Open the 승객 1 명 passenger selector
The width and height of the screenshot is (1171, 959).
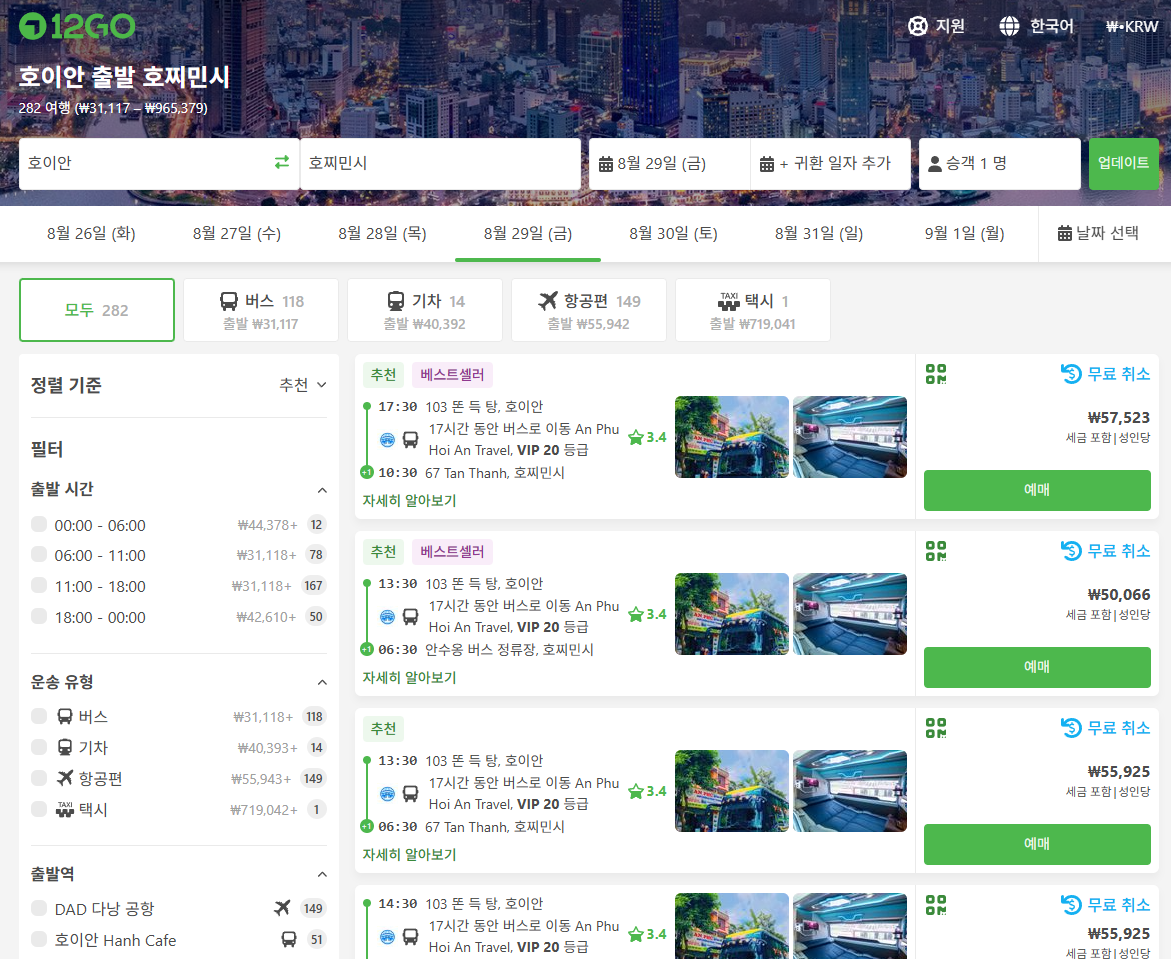(x=999, y=164)
